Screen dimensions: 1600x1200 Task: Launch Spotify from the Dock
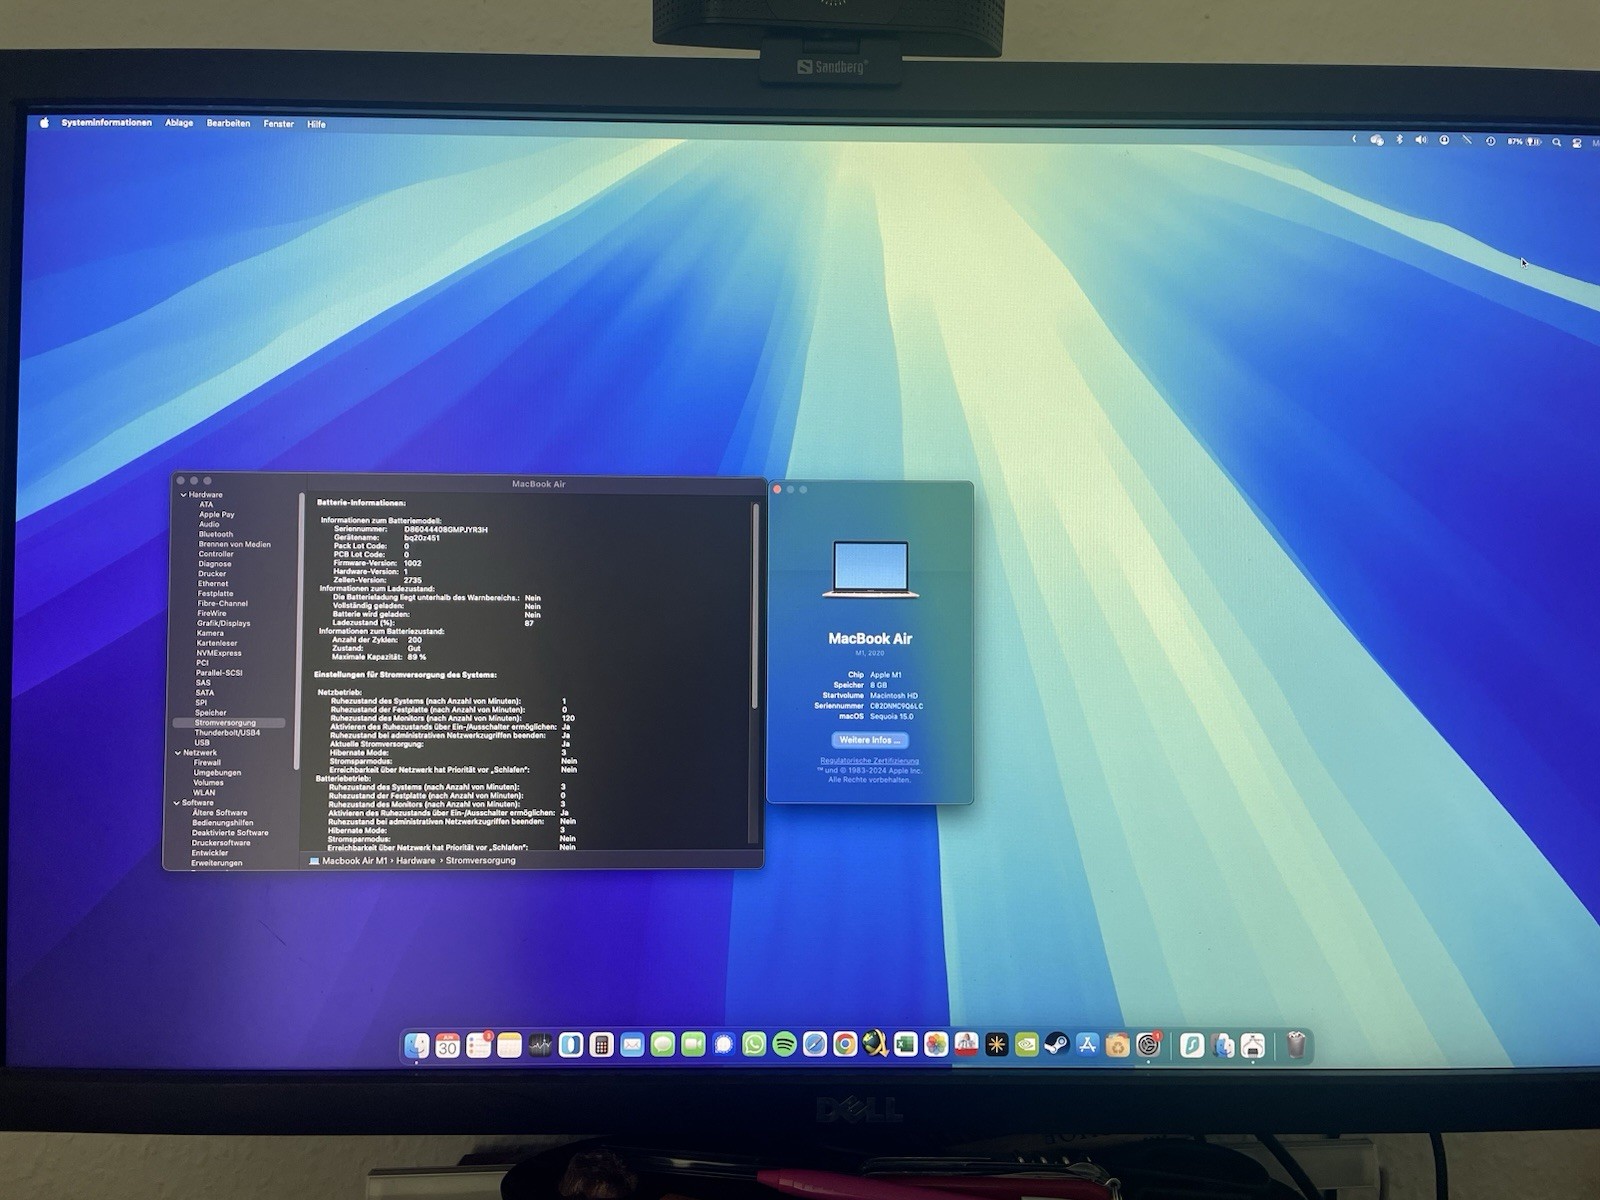(785, 1046)
